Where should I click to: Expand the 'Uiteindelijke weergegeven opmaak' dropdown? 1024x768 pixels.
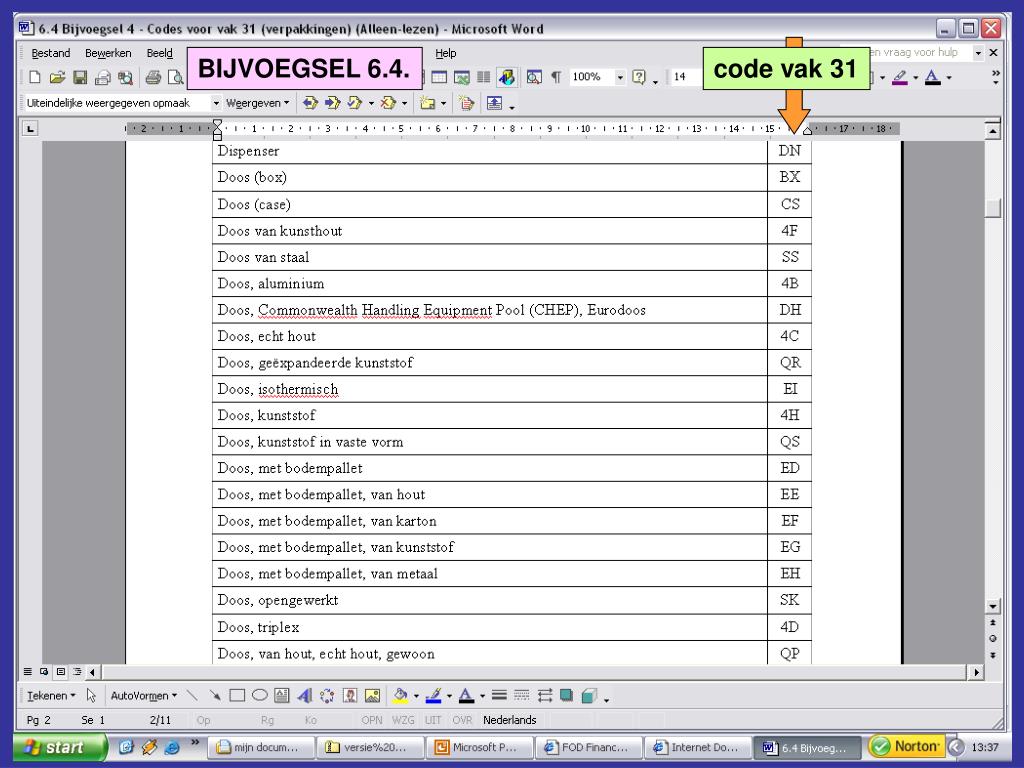(x=216, y=103)
